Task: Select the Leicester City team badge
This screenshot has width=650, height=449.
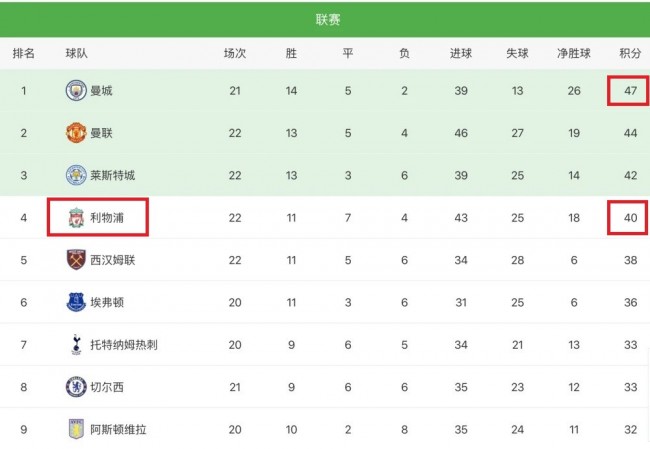Action: [76, 175]
